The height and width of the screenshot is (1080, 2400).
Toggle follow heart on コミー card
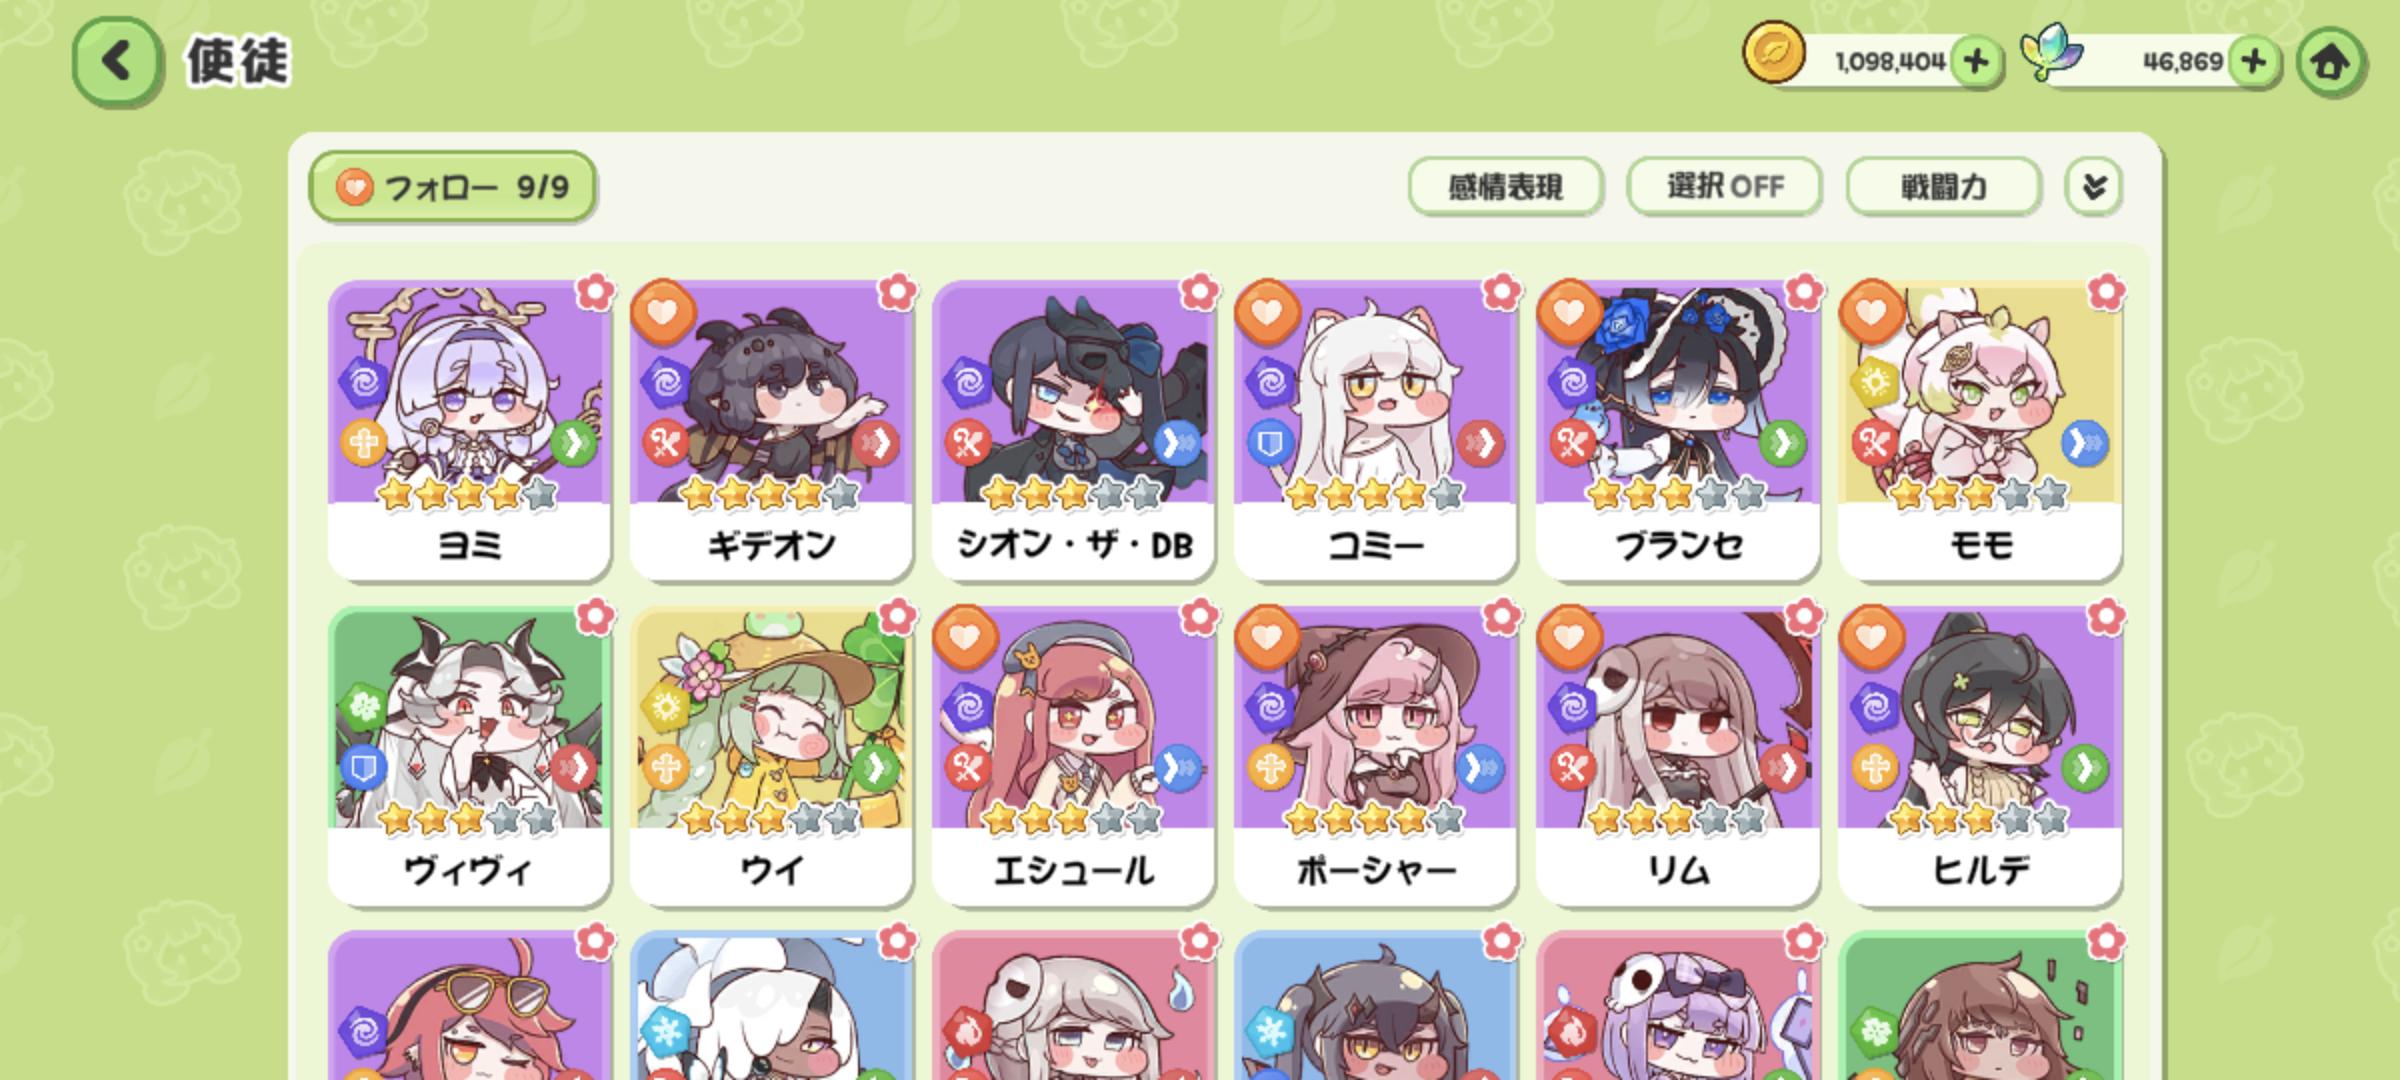pyautogui.click(x=1267, y=312)
